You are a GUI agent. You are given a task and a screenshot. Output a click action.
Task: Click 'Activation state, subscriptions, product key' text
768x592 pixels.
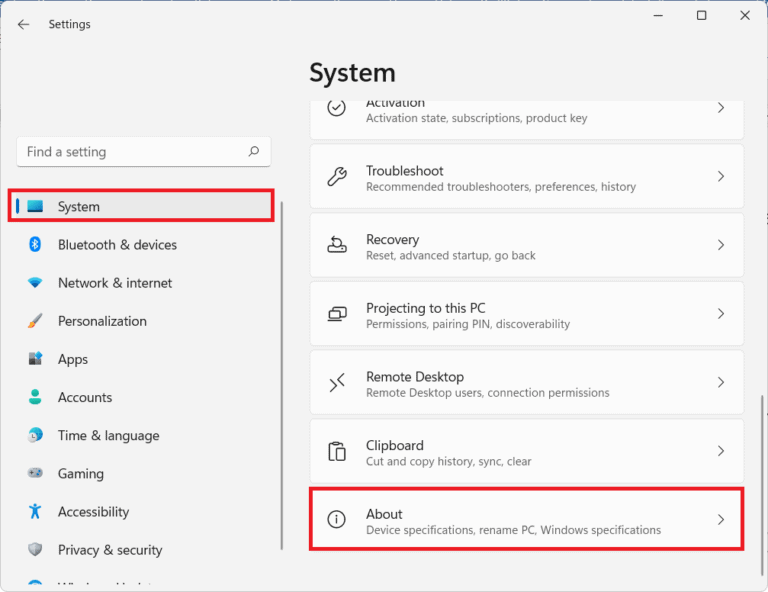(x=477, y=118)
